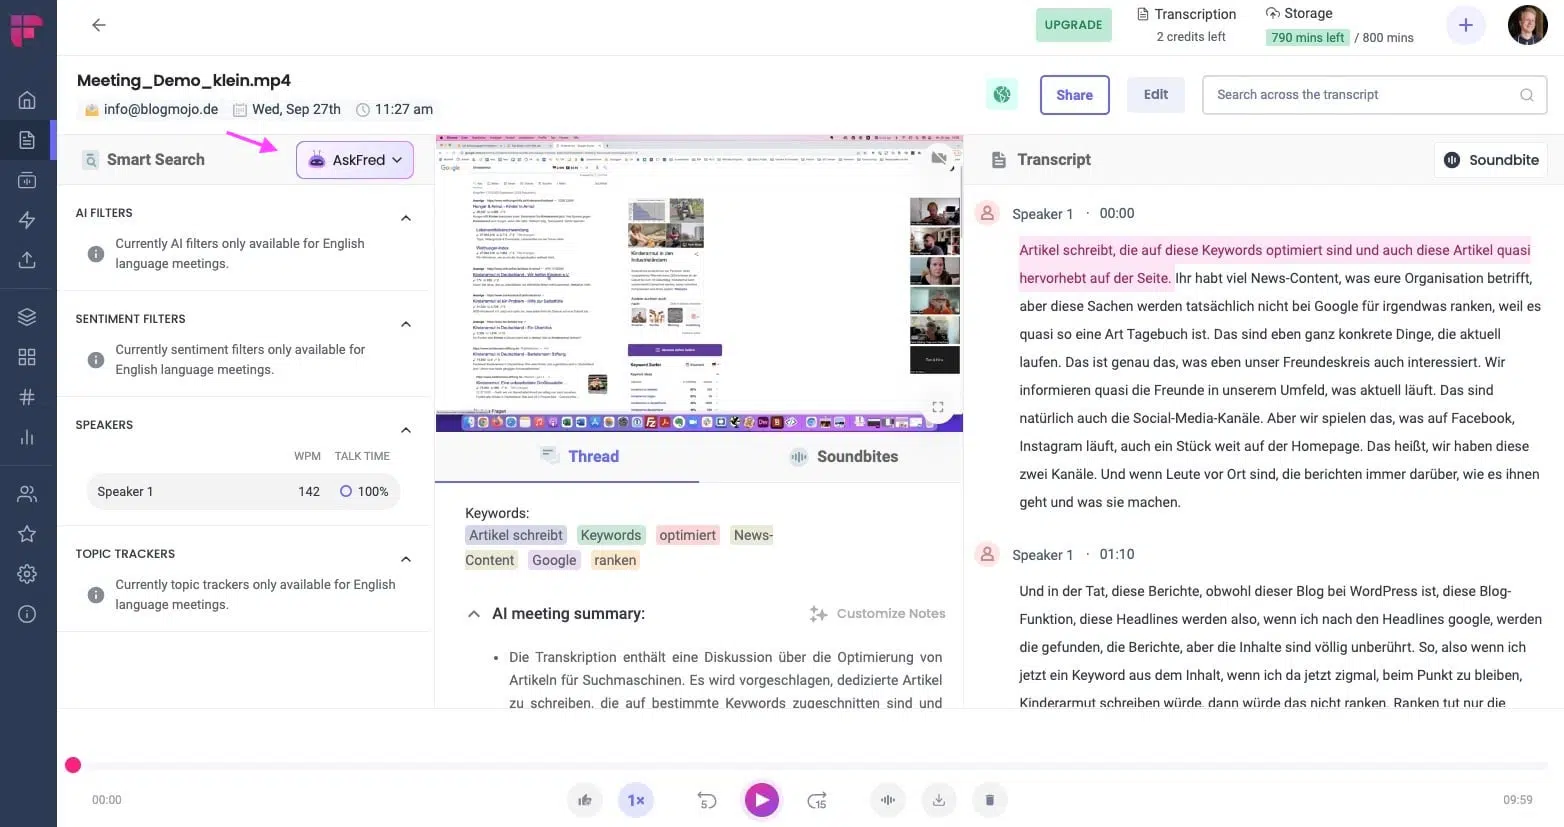Viewport: 1564px width, 827px height.
Task: Share the meeting recording
Action: click(x=1075, y=95)
